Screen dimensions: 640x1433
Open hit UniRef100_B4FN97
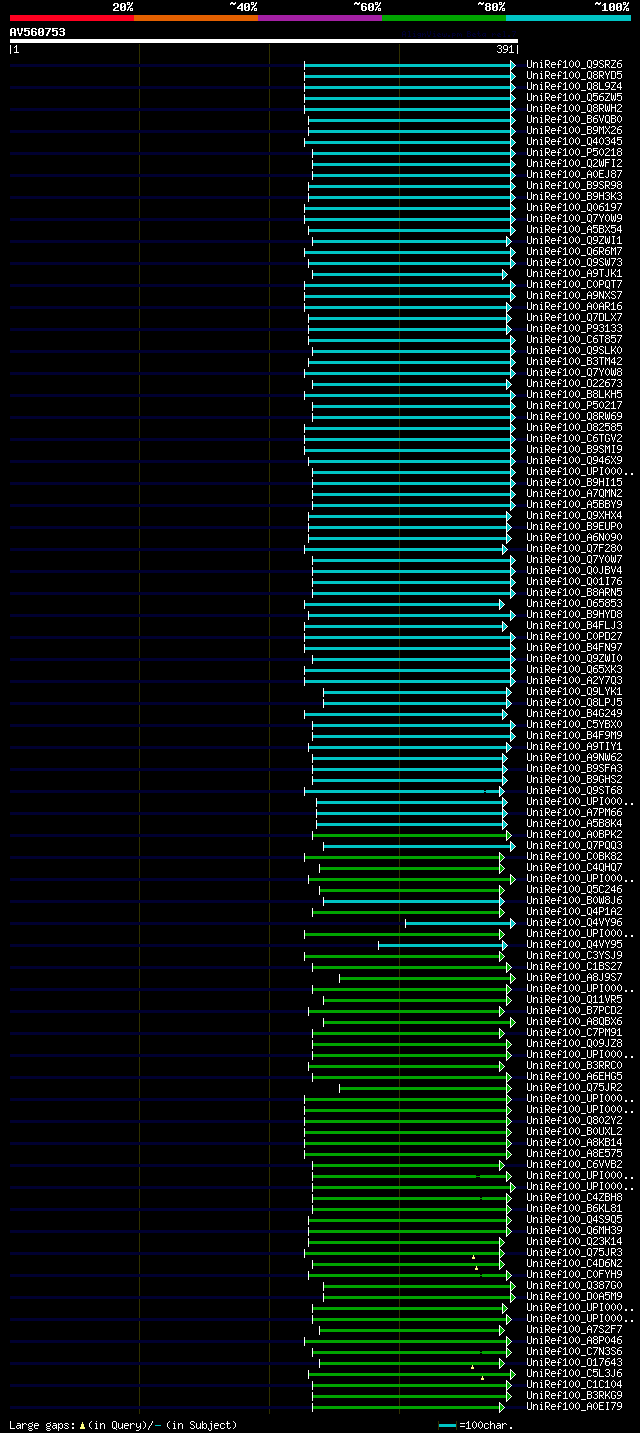point(575,647)
